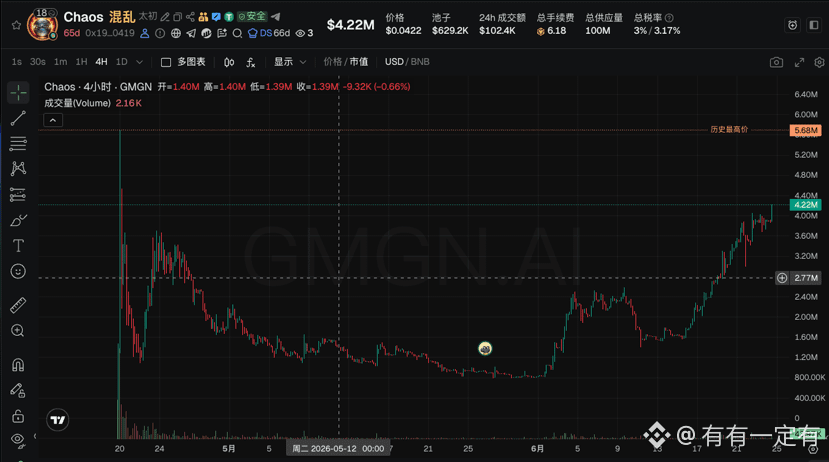This screenshot has height=462, width=829.
Task: Copy contract address 0x19..0419
Action: coord(110,33)
